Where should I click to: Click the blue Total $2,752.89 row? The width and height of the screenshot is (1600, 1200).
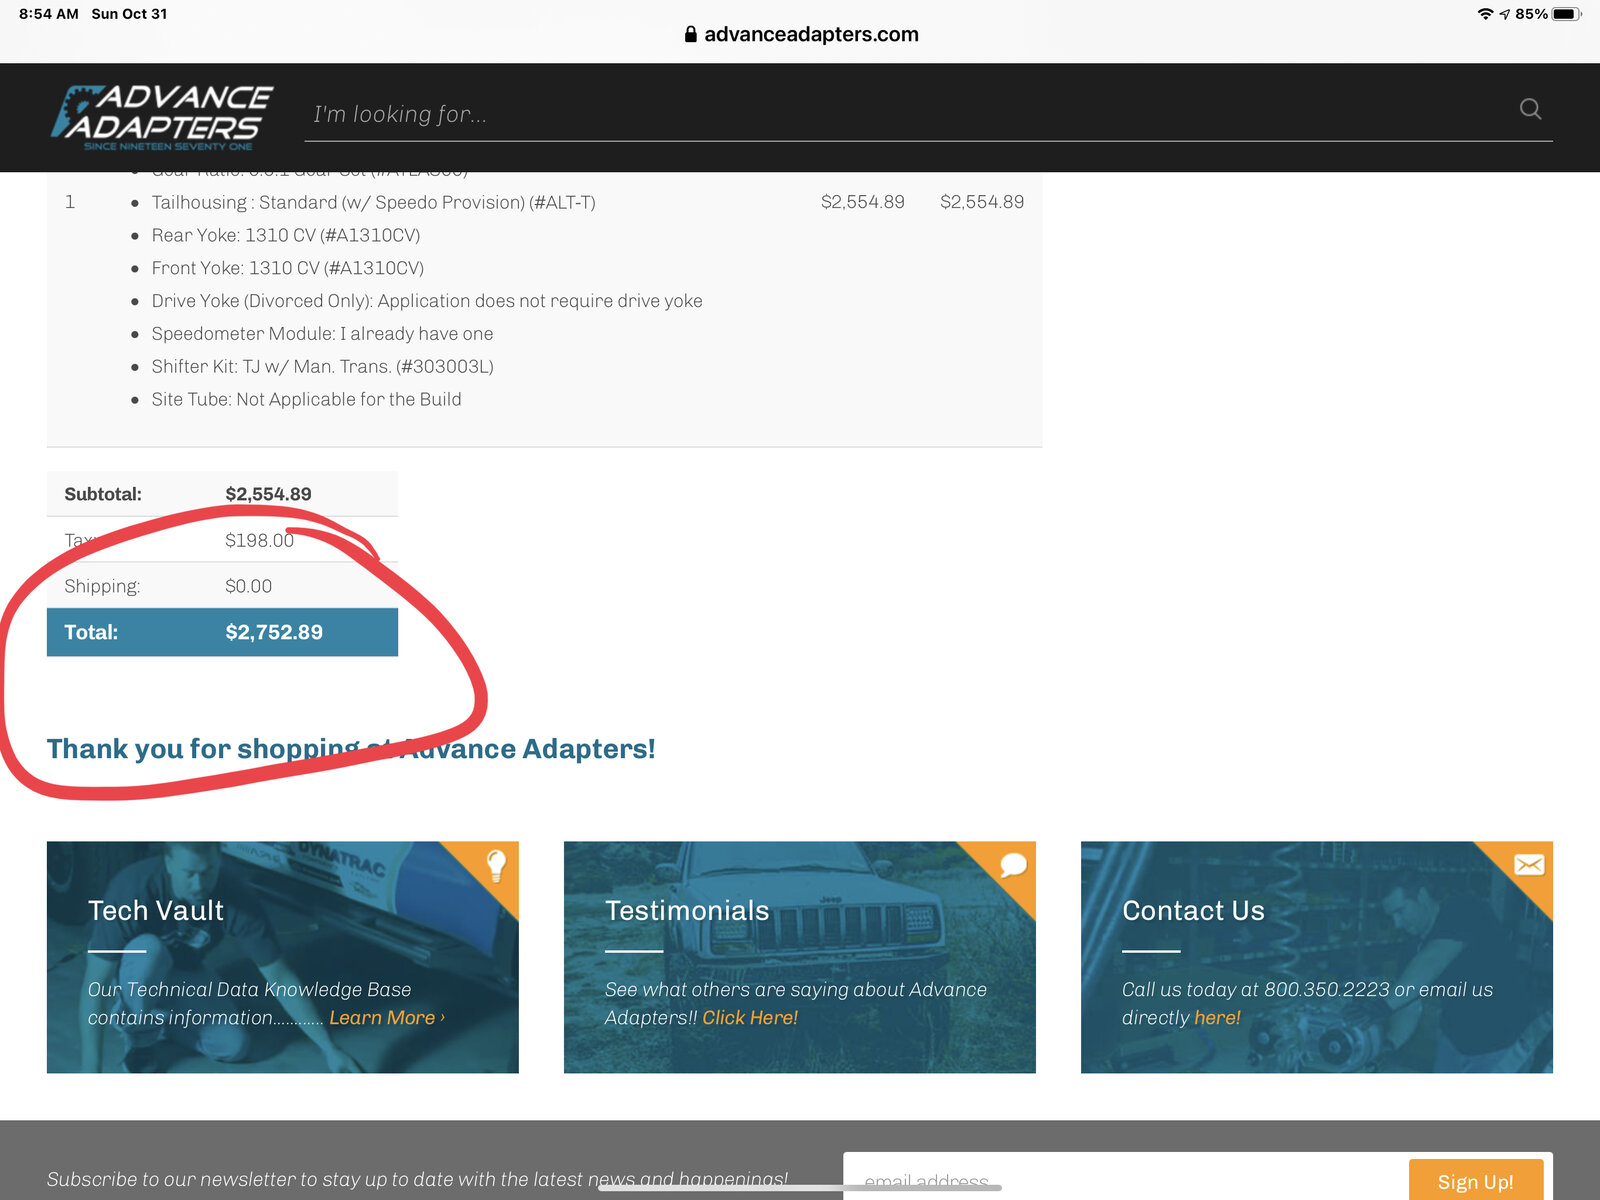click(222, 632)
